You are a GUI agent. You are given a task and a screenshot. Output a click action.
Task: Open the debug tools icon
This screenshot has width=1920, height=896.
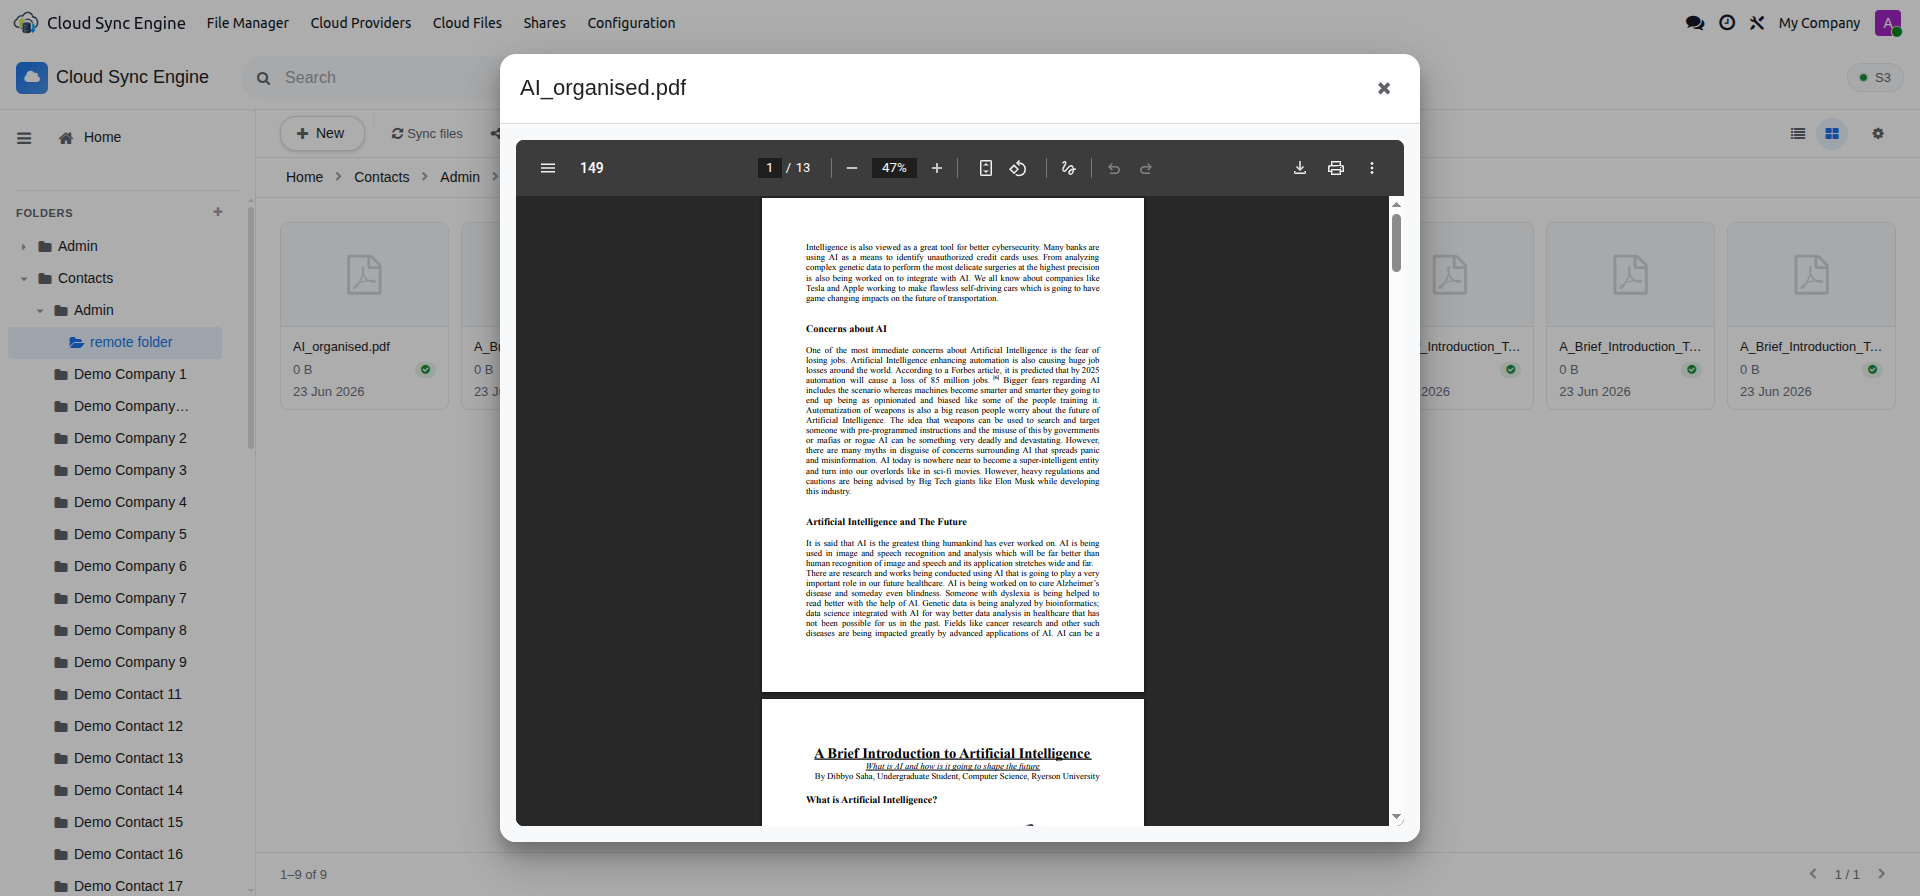pos(1757,23)
